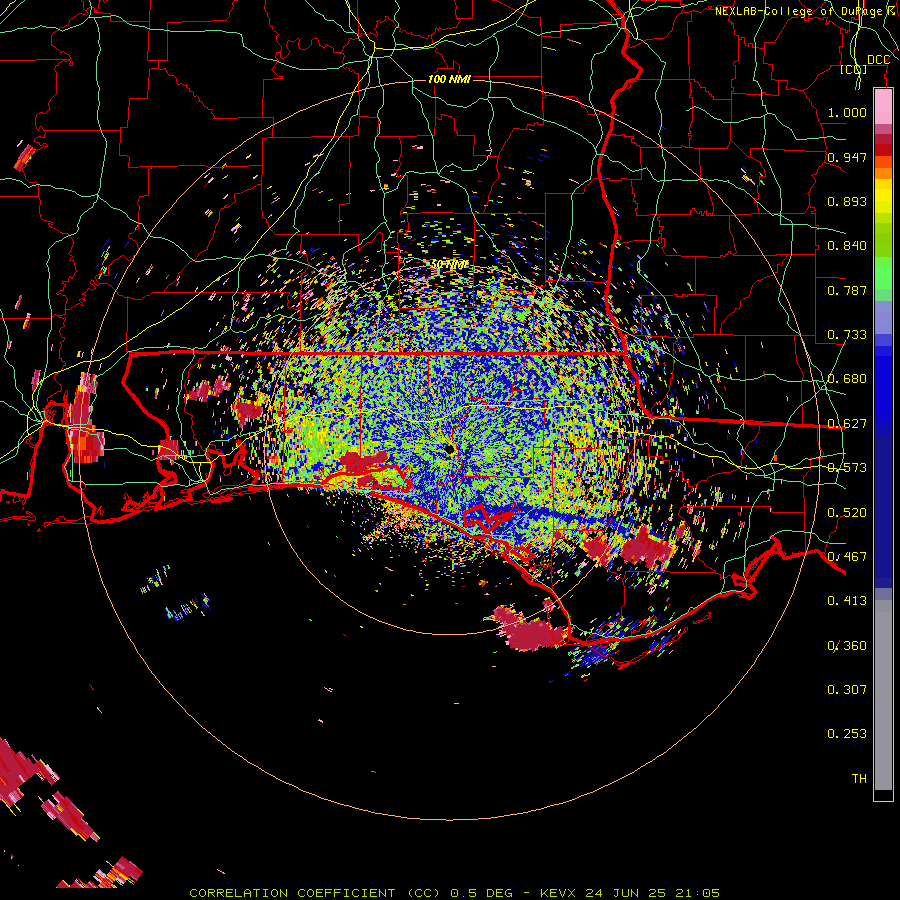Click the 0.733 scale value
Viewport: 900px width, 900px height.
tap(847, 335)
